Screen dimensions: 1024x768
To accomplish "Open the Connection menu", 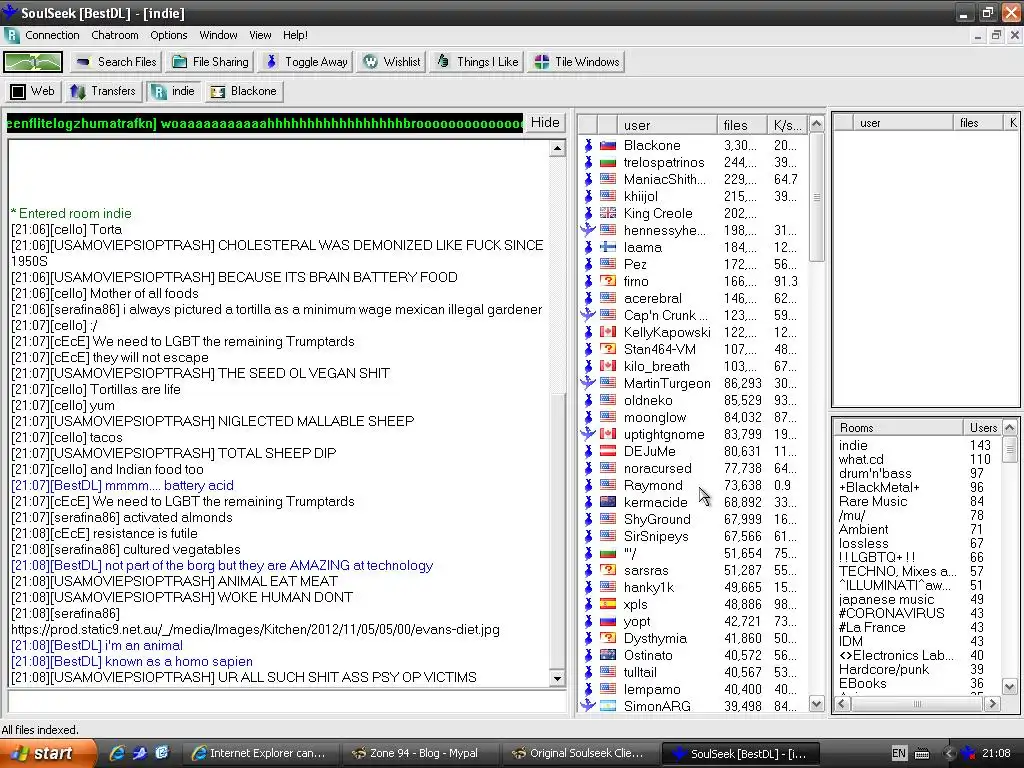I will (x=52, y=35).
